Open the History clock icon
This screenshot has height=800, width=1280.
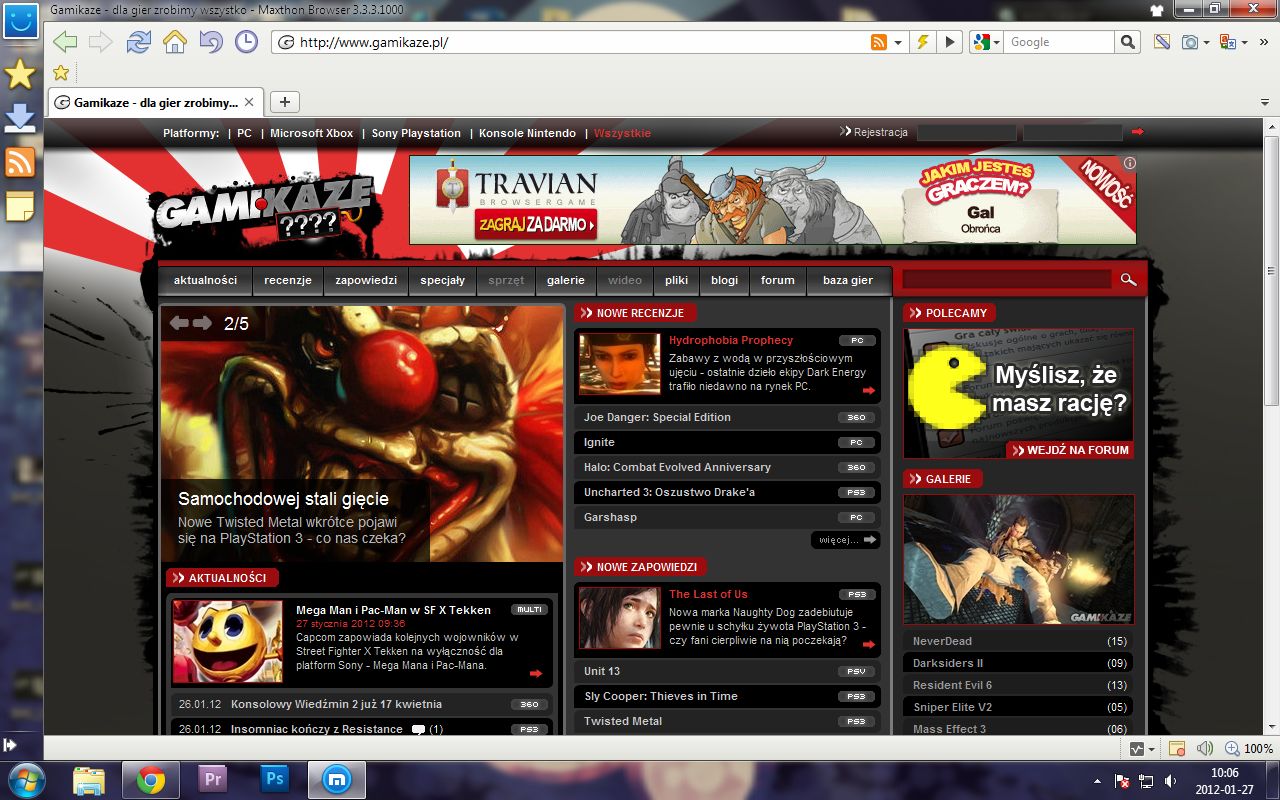click(x=246, y=42)
